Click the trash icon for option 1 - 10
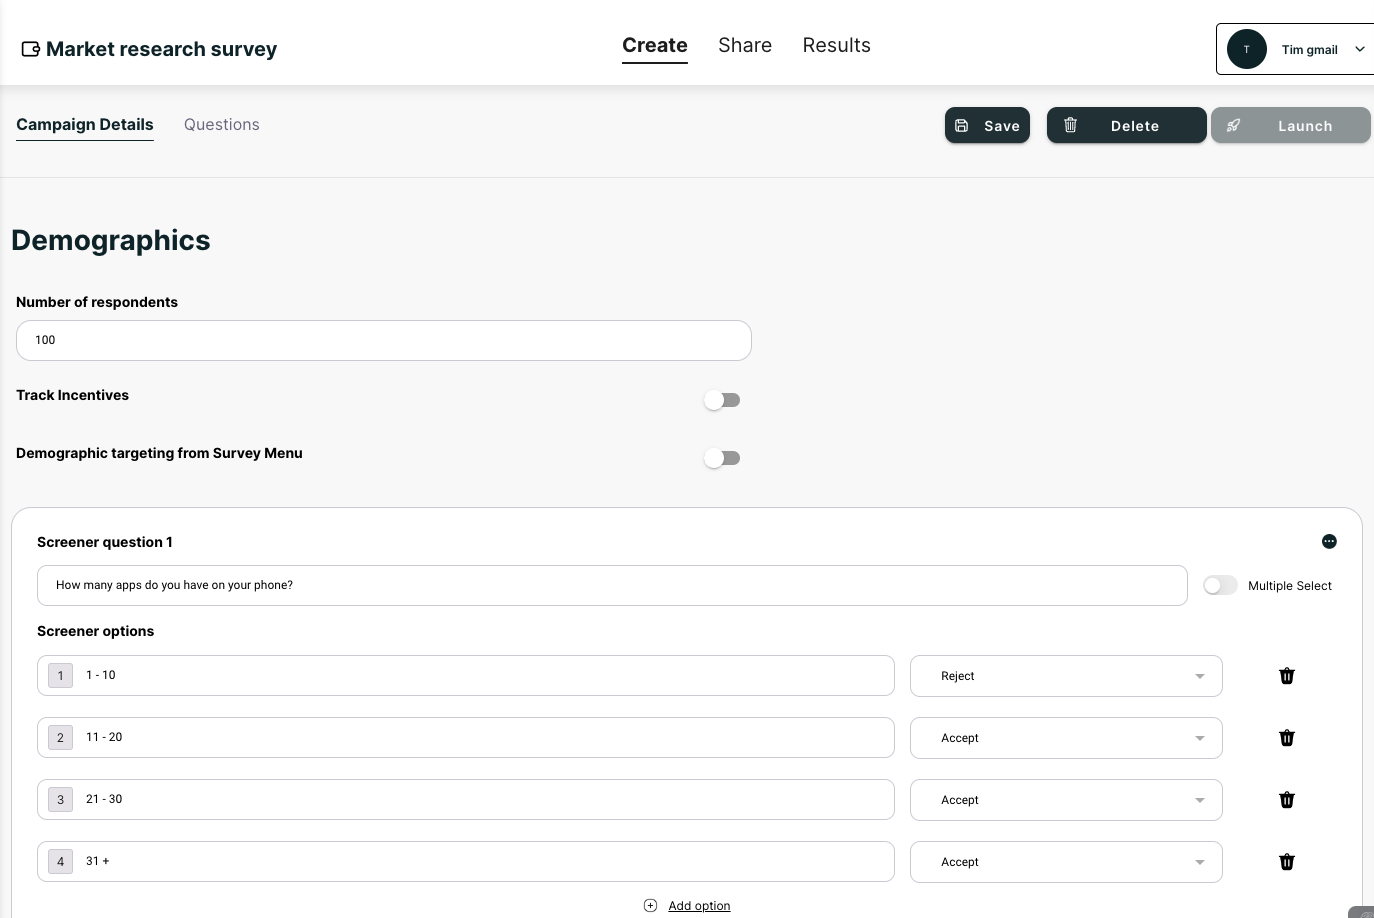 [1287, 676]
